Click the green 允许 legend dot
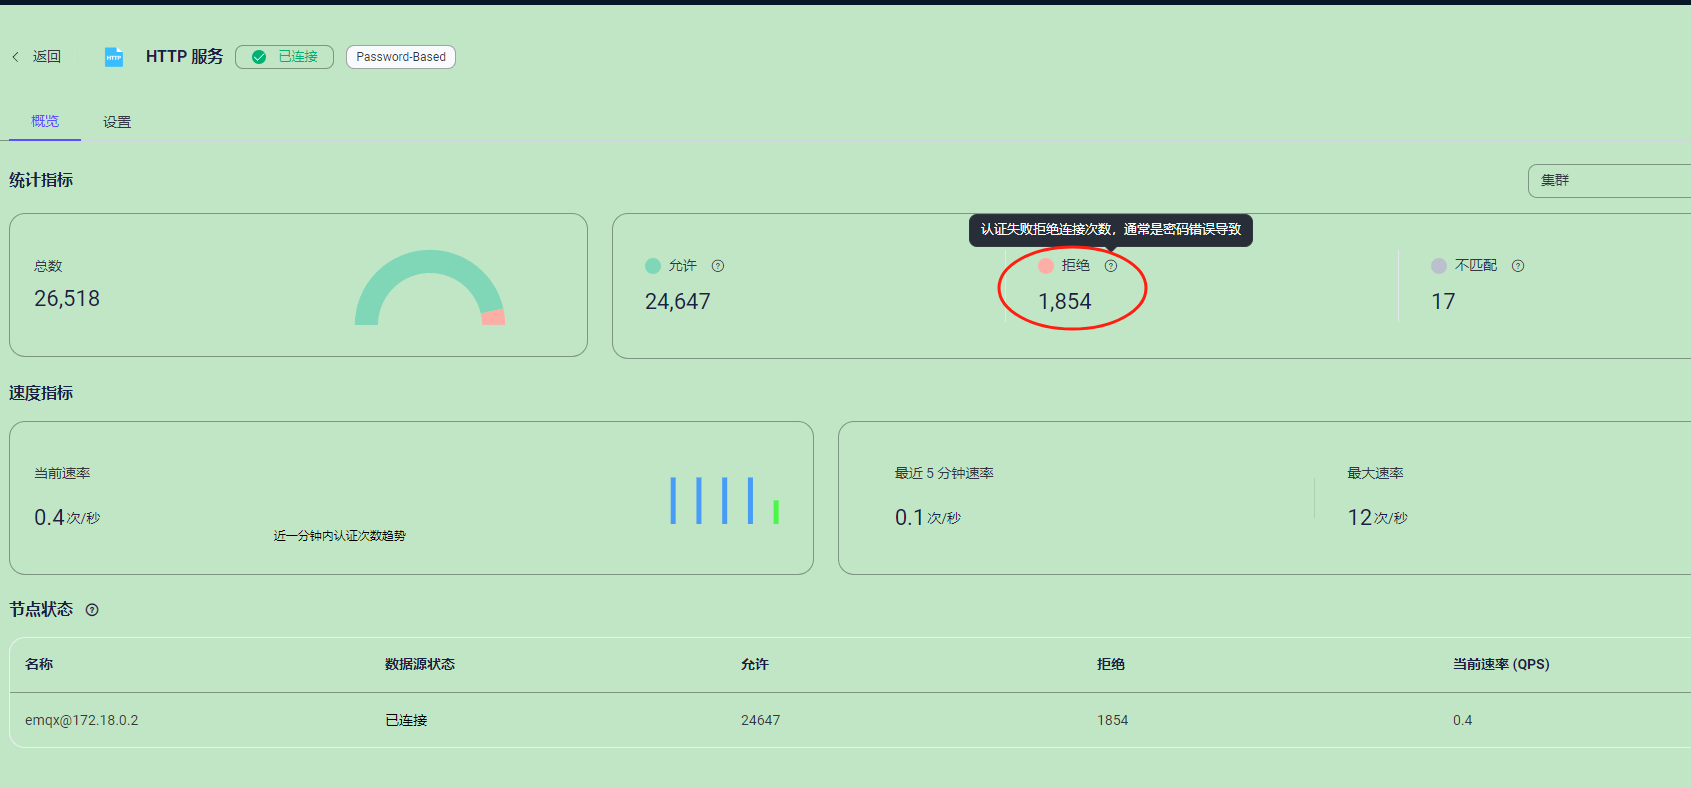 tap(653, 266)
